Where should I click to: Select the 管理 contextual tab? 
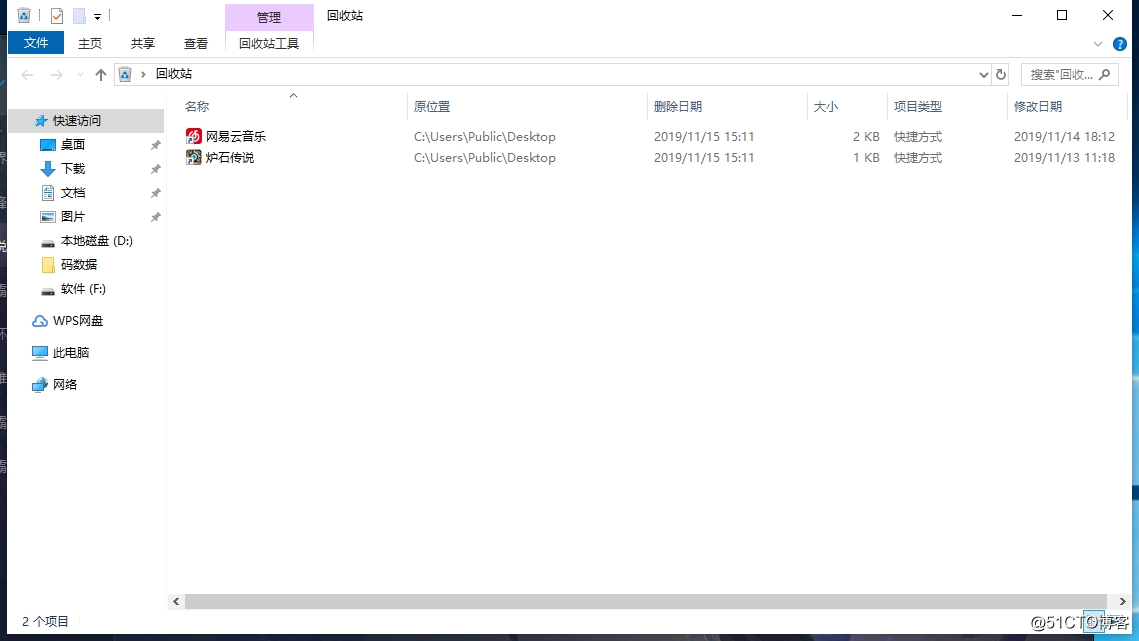pyautogui.click(x=269, y=17)
